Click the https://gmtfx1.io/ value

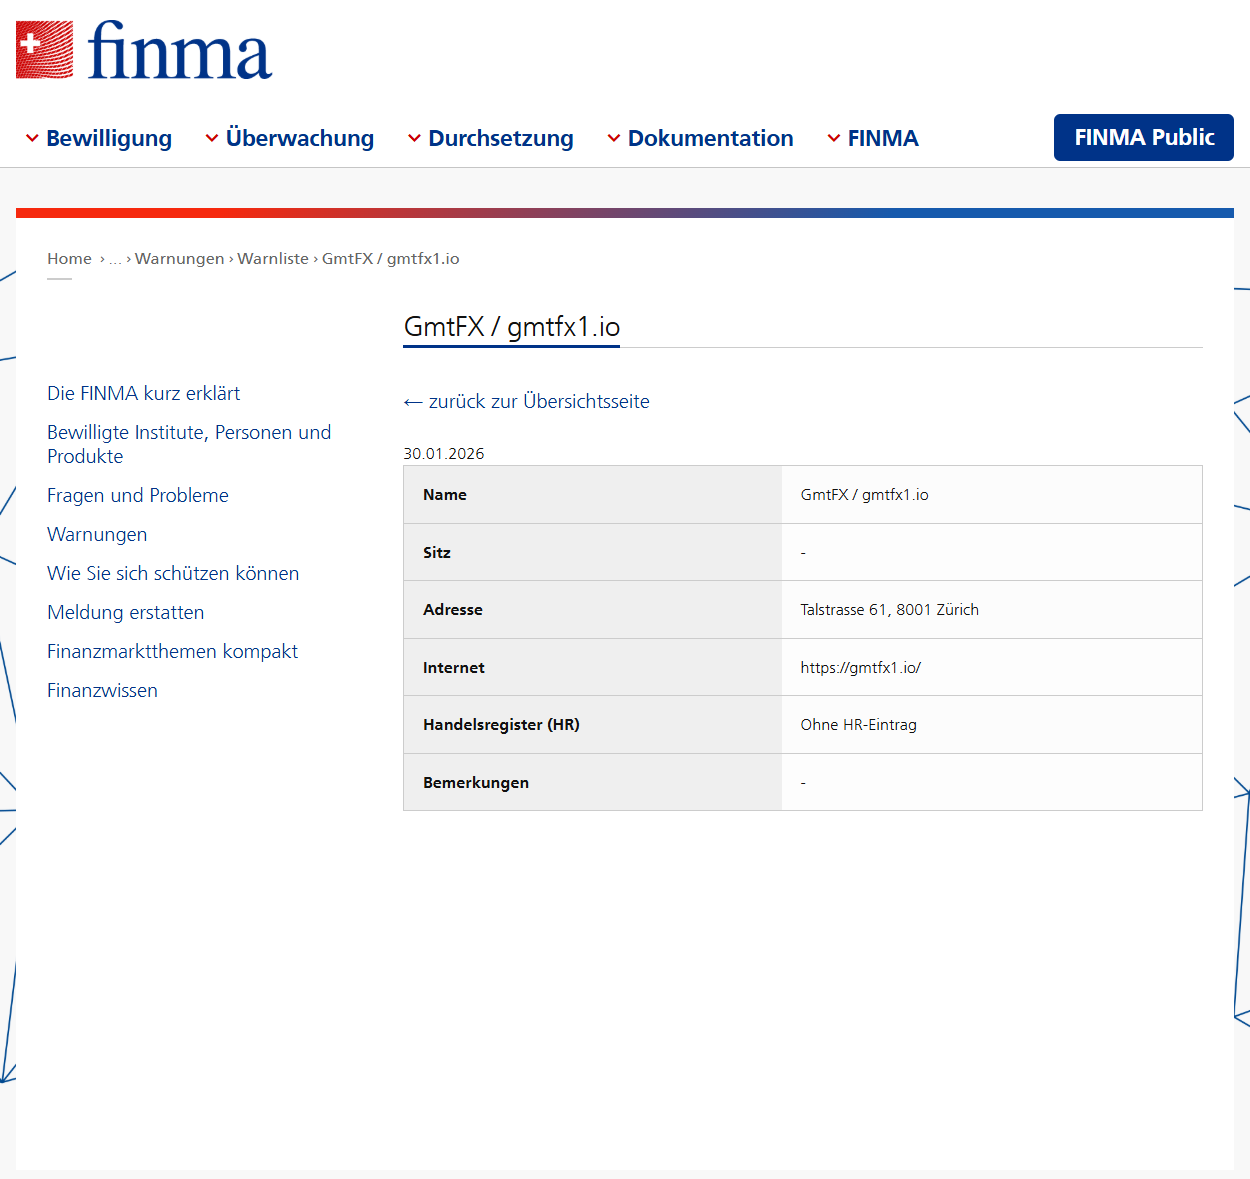(860, 667)
